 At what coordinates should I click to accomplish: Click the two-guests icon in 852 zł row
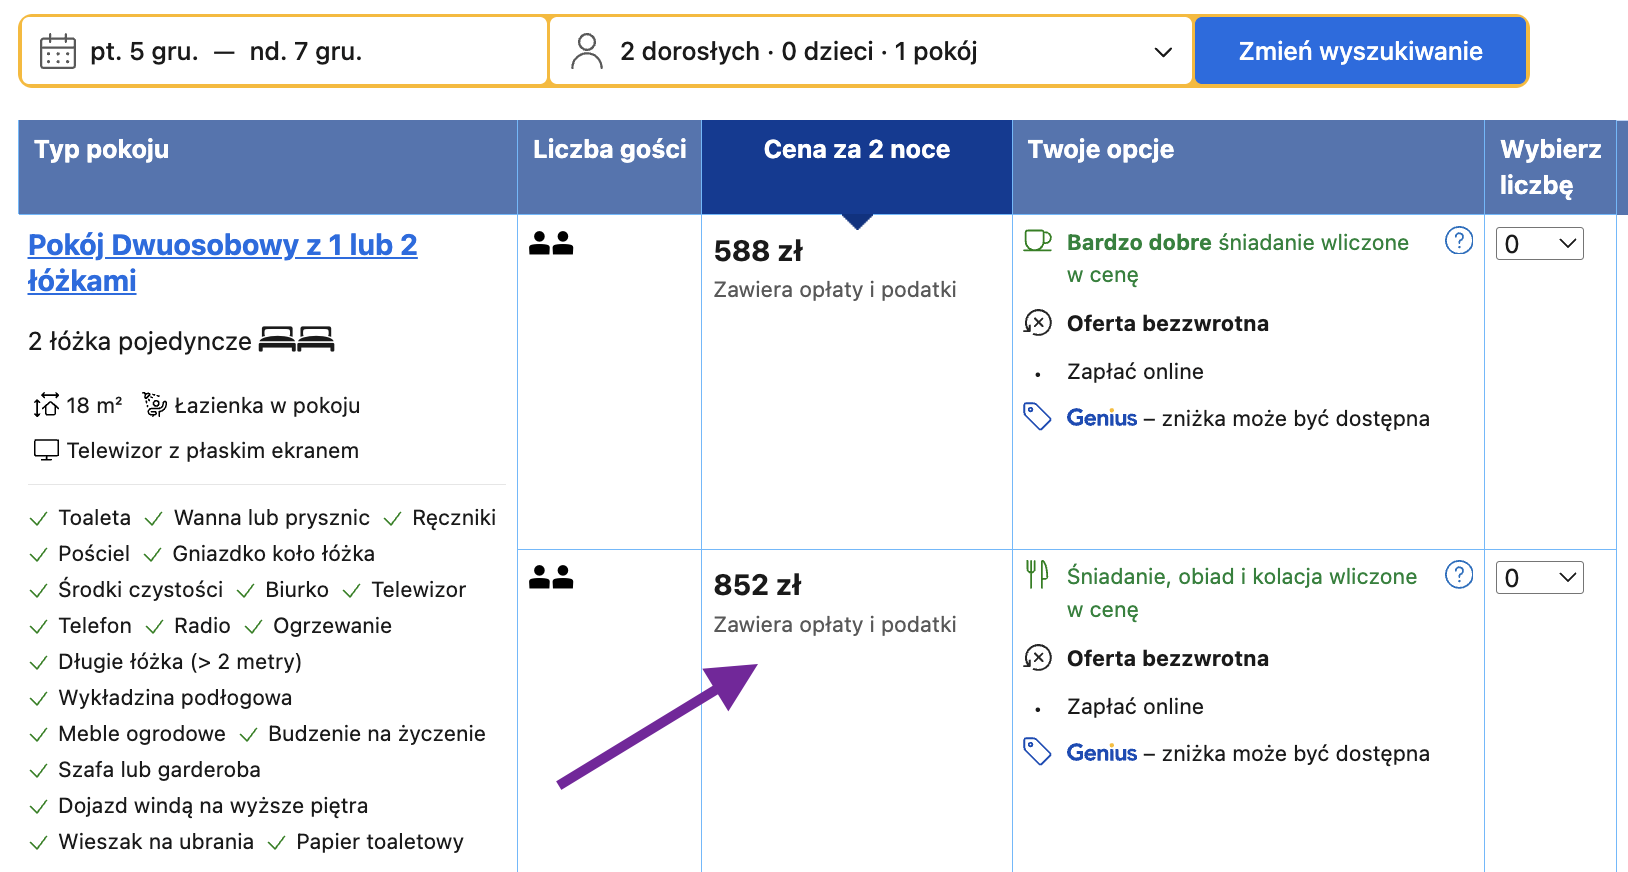(551, 577)
